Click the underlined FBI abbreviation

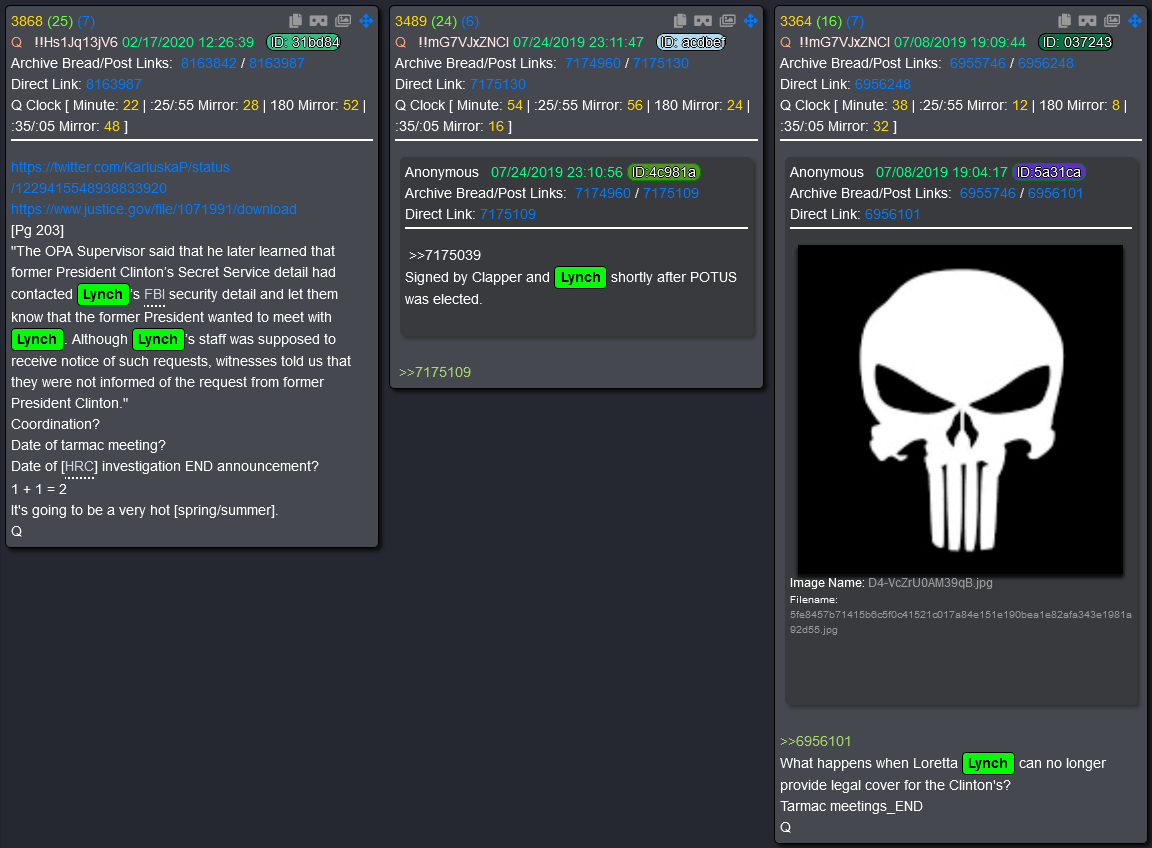pyautogui.click(x=154, y=295)
